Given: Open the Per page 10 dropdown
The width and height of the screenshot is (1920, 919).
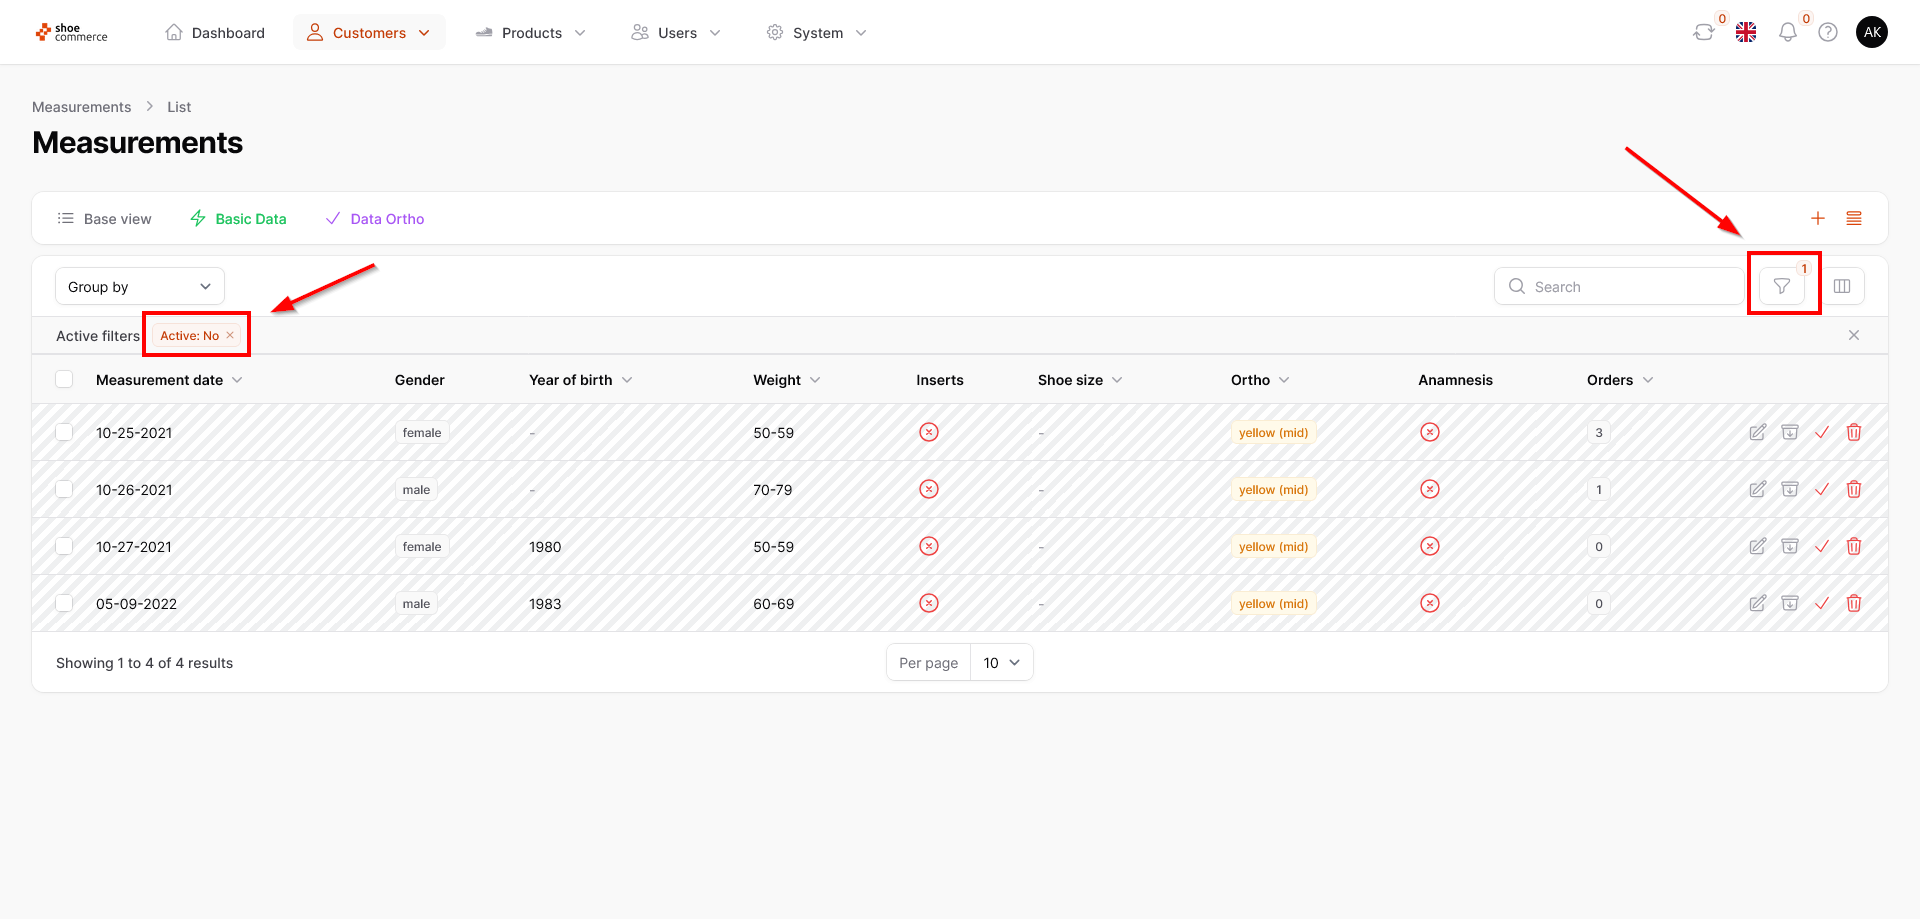Looking at the screenshot, I should coord(1001,663).
